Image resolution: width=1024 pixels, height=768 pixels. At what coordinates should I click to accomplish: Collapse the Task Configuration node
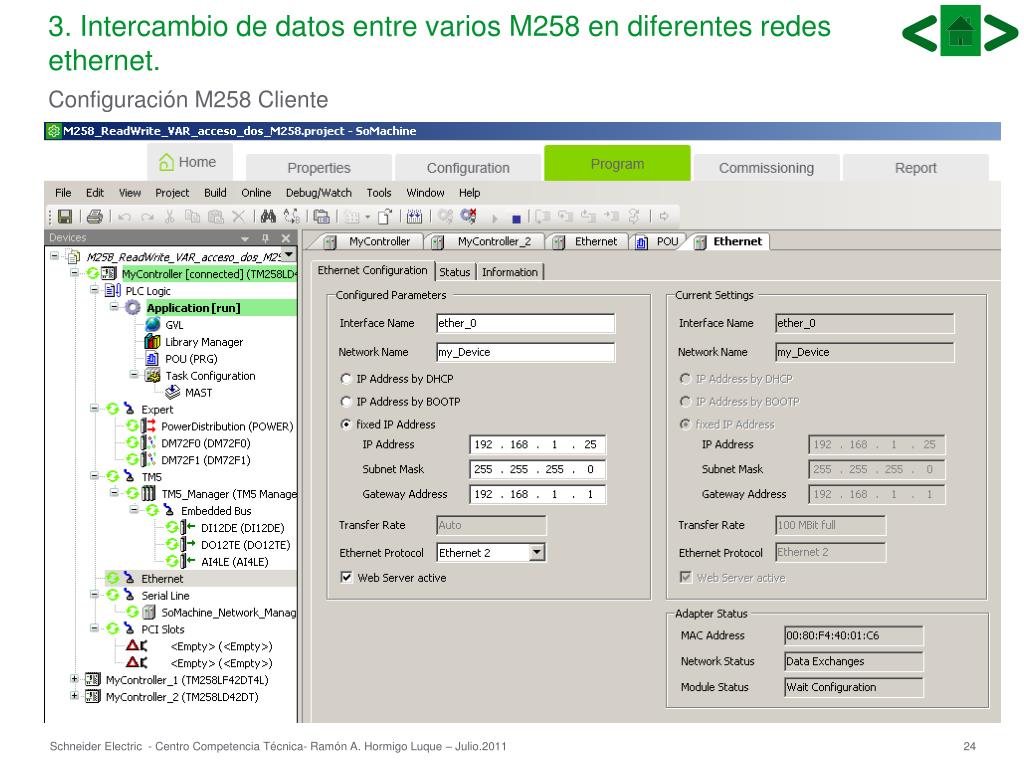(x=134, y=374)
